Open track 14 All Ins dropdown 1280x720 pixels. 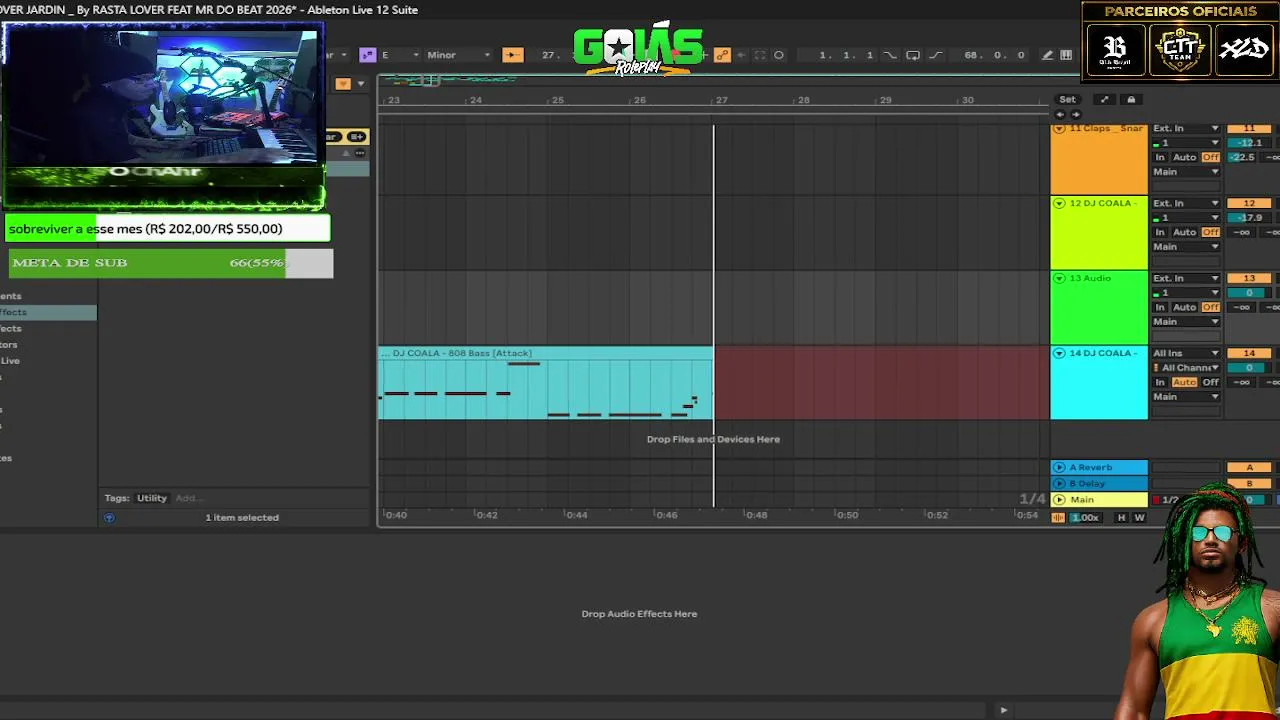[1186, 353]
